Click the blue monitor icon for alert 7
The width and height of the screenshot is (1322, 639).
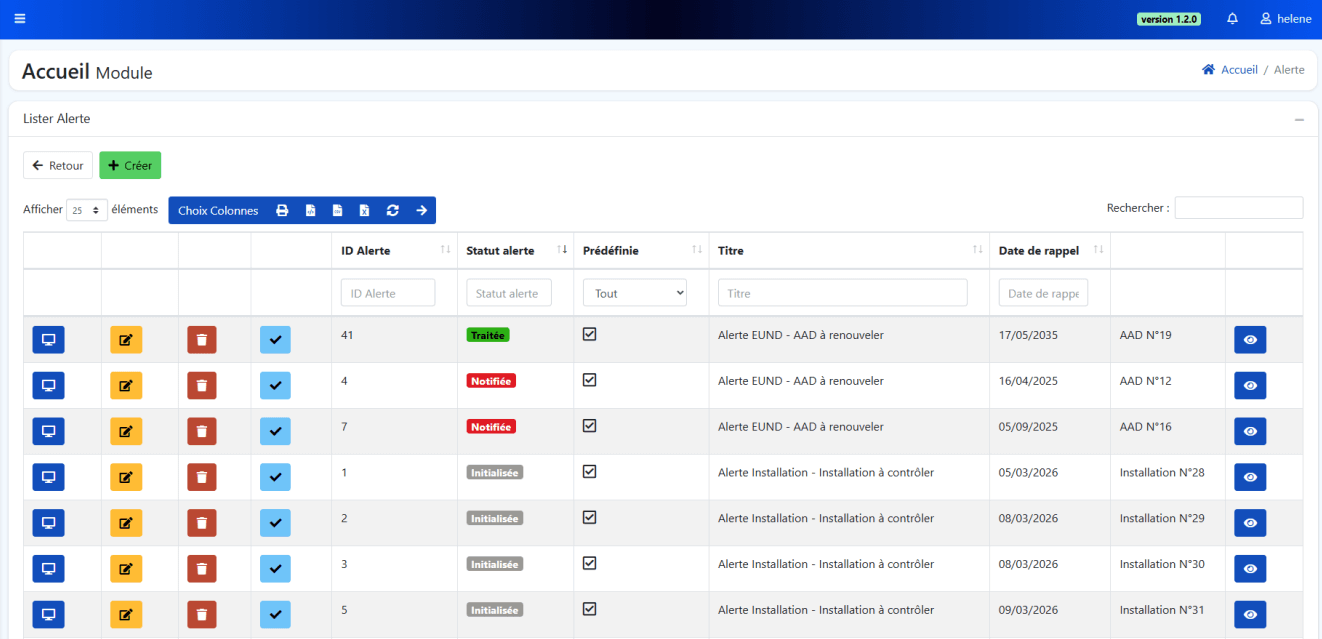click(48, 432)
